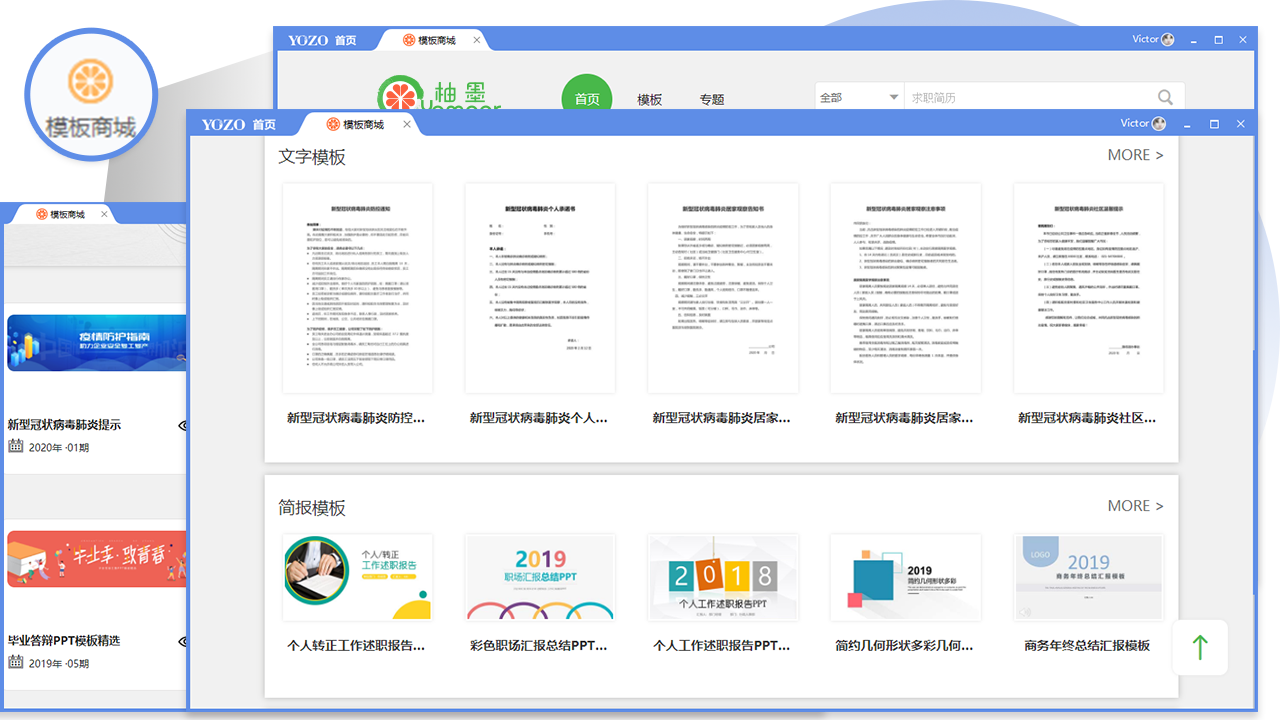Open the 专题 menu item
1280x720 pixels.
713,99
